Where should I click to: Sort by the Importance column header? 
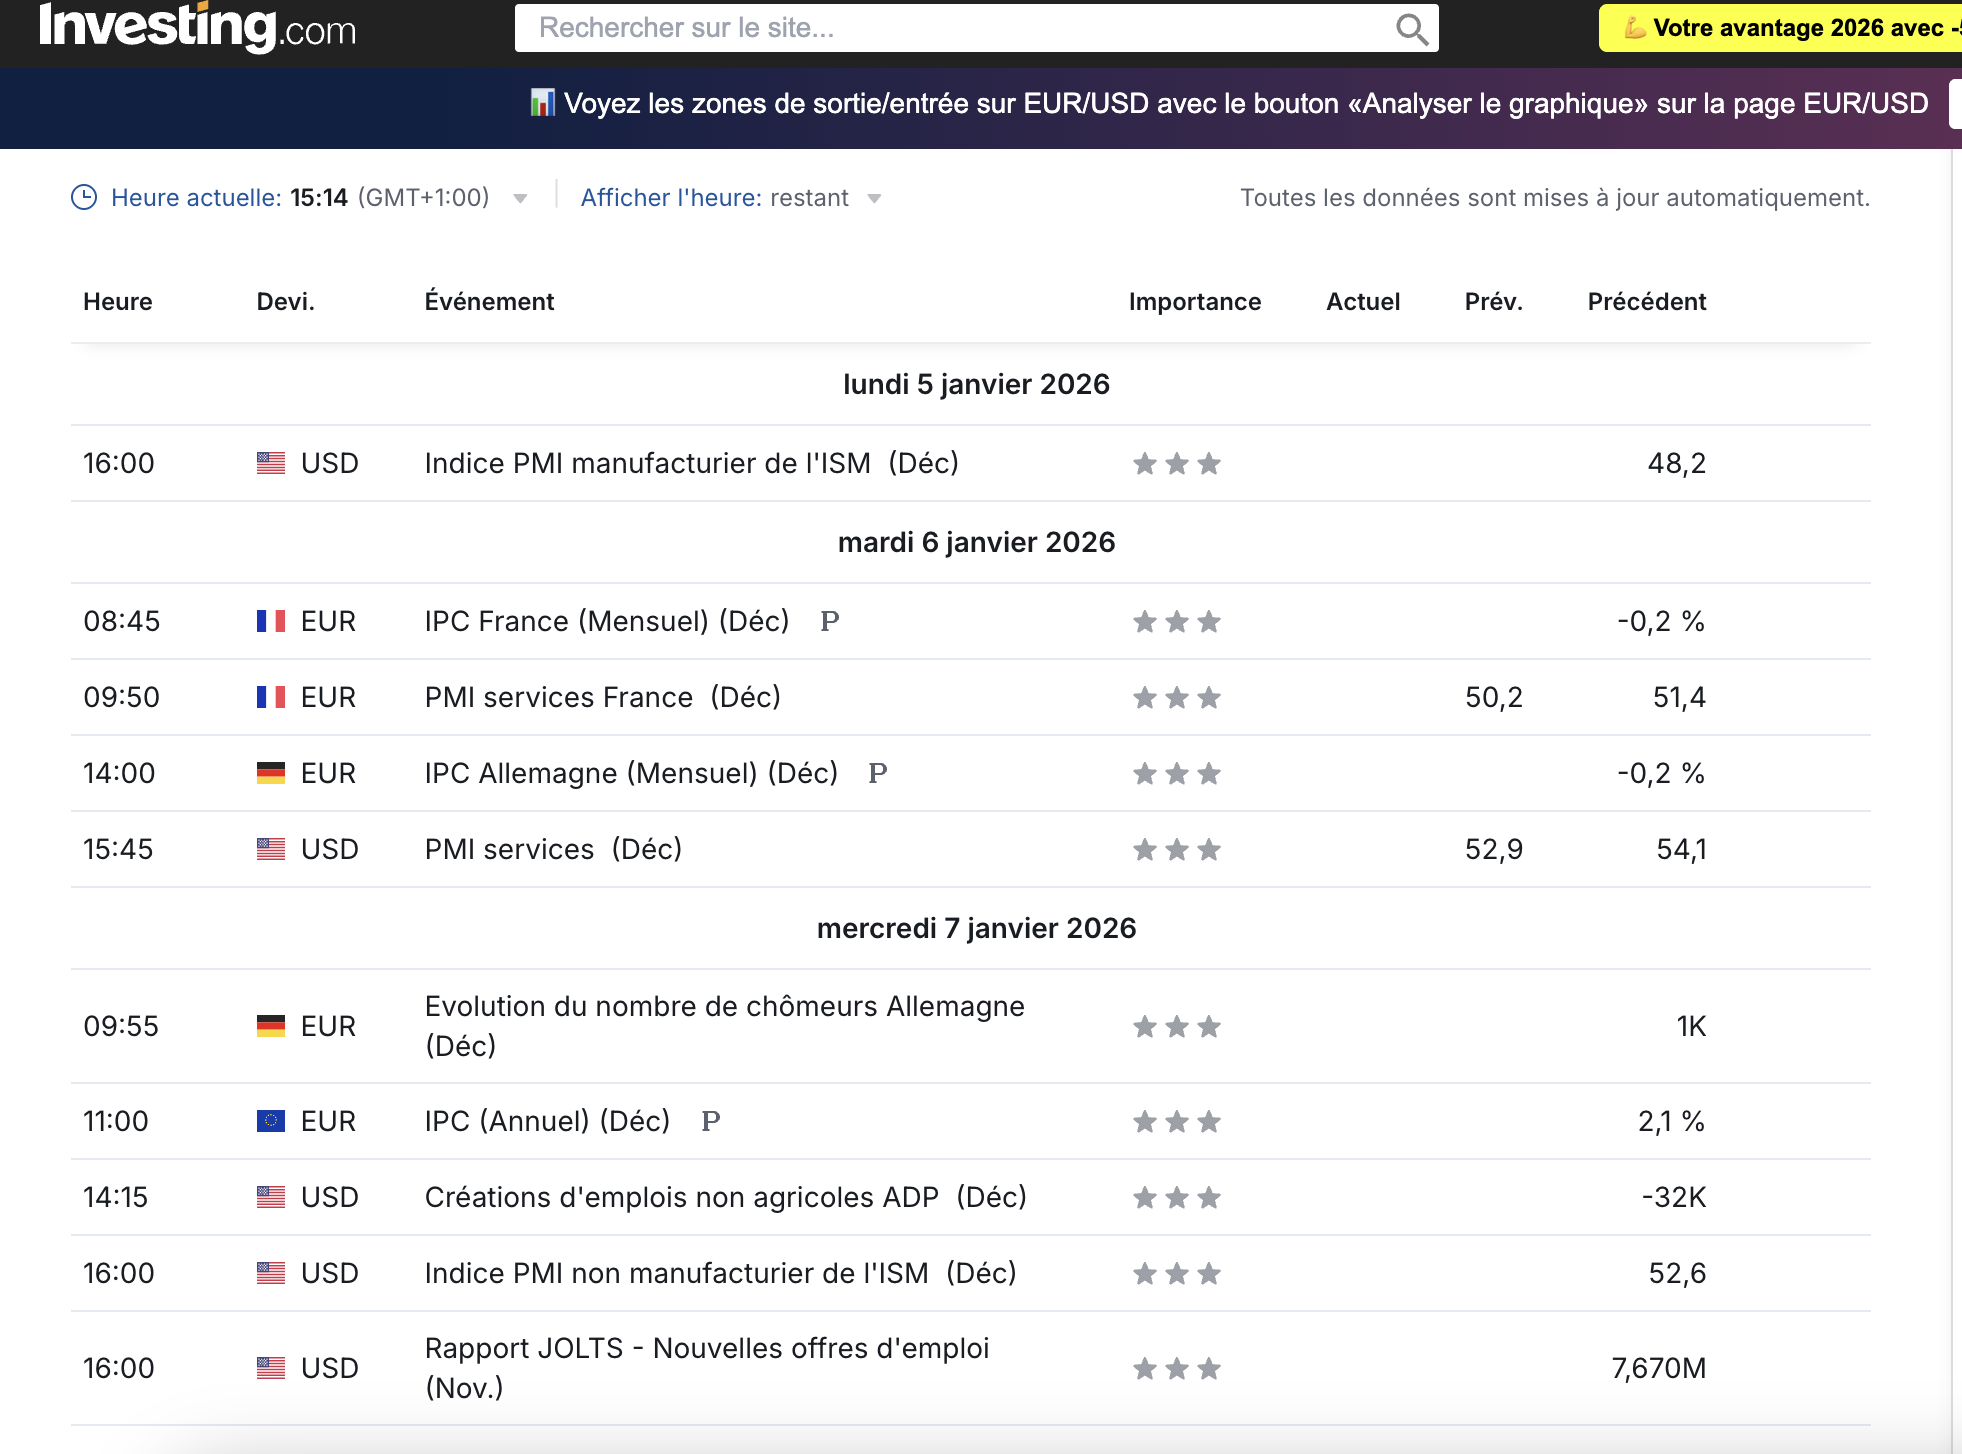pos(1194,301)
